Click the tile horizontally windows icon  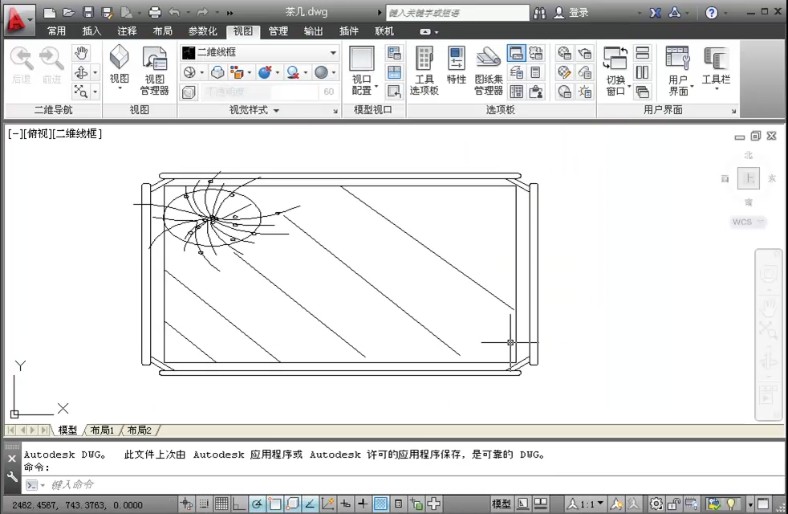click(x=642, y=53)
